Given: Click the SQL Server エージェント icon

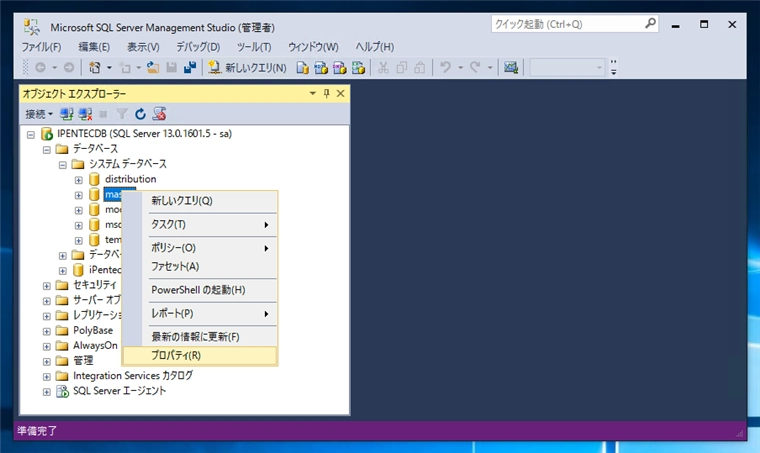Looking at the screenshot, I should click(x=63, y=391).
